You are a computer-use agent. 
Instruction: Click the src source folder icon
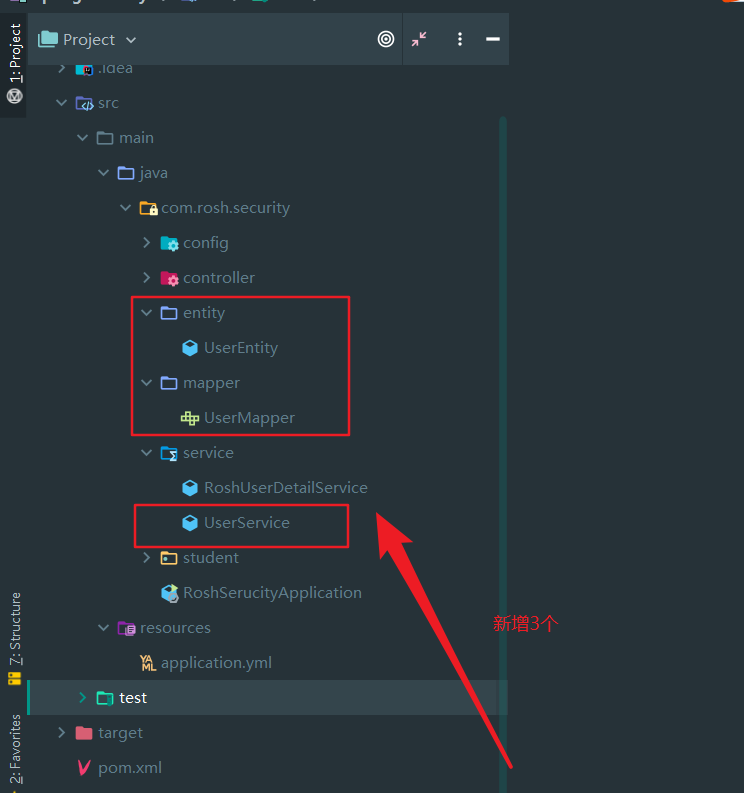(84, 103)
